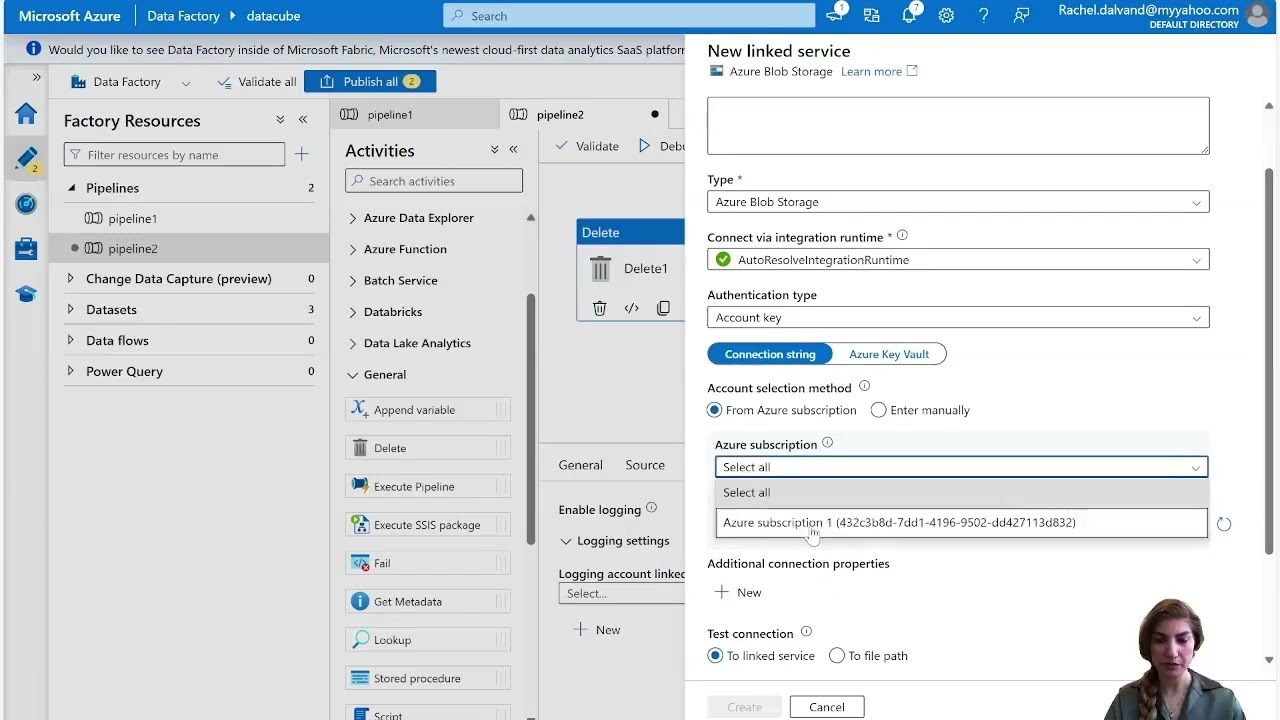Click the Filter resources by name field
This screenshot has height=720, width=1280.
tap(175, 155)
